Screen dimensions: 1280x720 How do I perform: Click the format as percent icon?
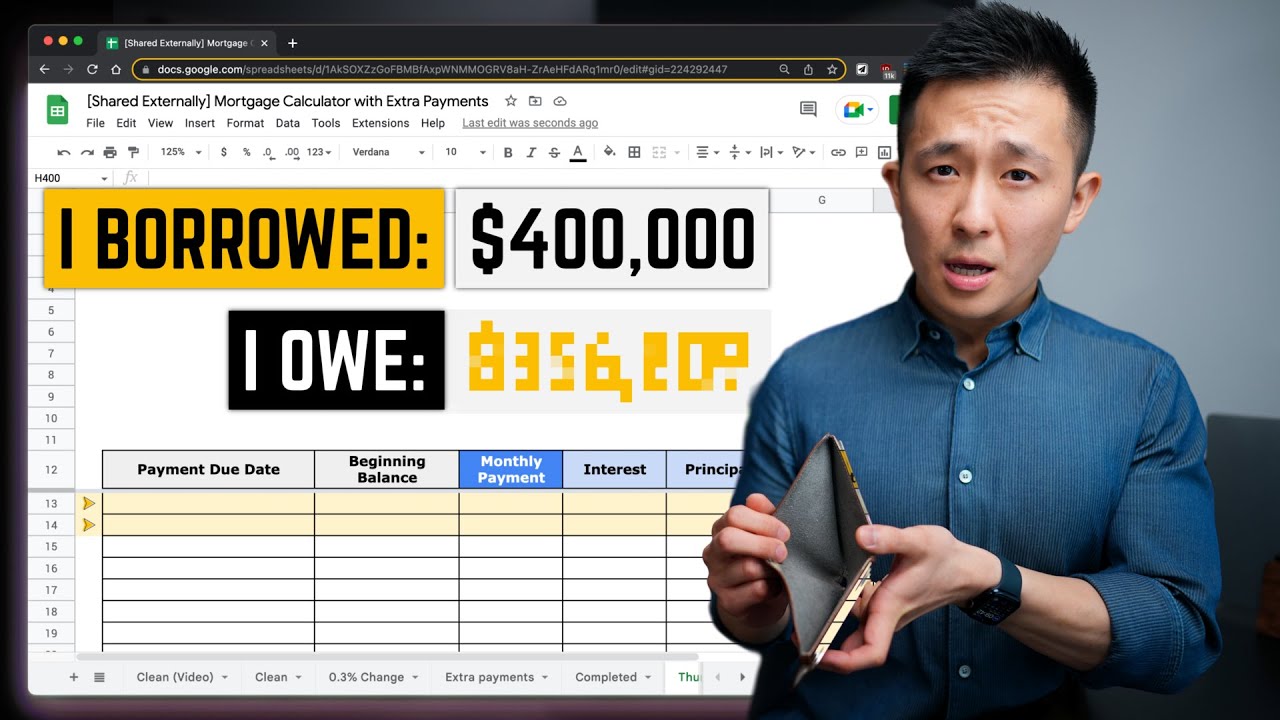(245, 152)
